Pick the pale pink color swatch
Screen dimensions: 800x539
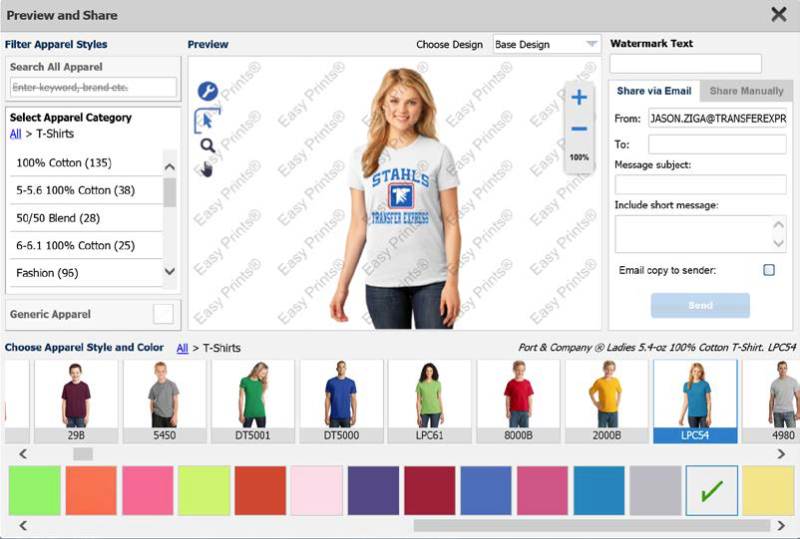click(317, 491)
